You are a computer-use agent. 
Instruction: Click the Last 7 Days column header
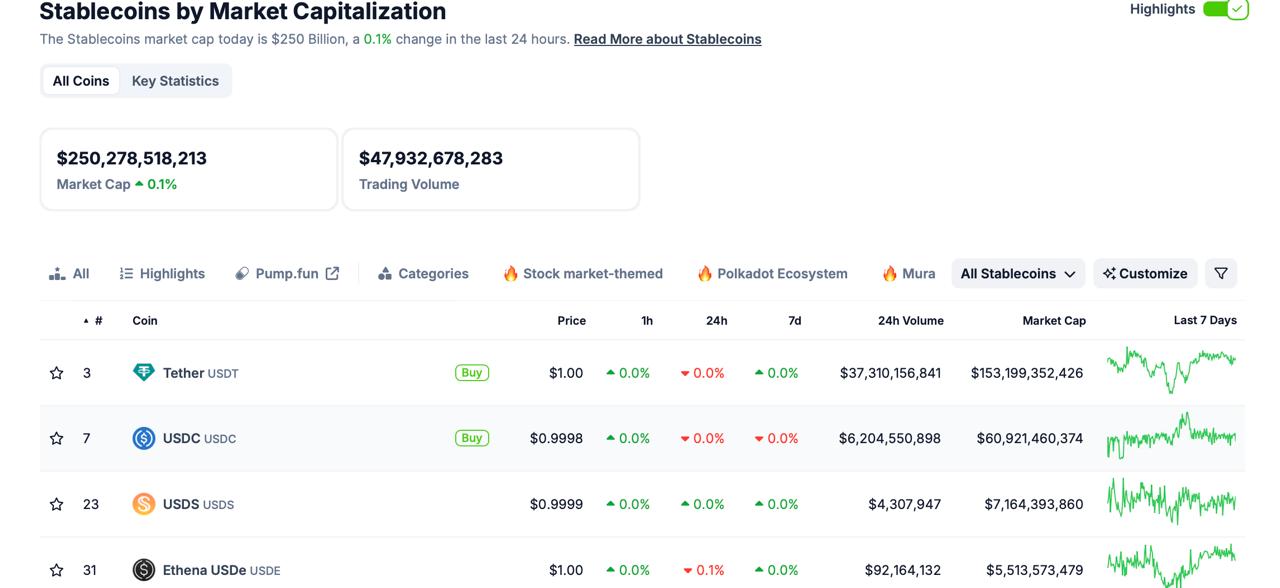[1205, 320]
